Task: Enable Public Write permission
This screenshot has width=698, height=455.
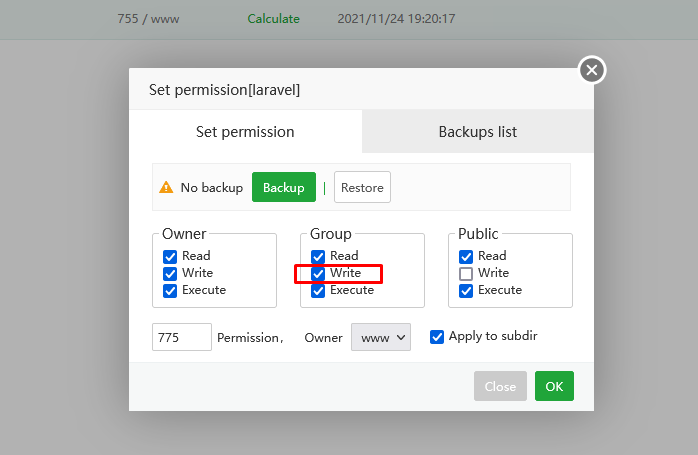Action: pyautogui.click(x=466, y=273)
